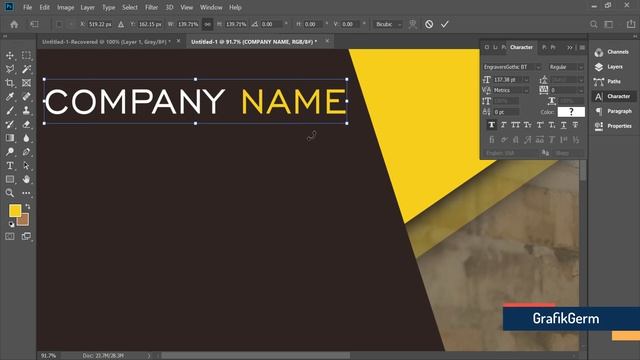Toggle relative positioning triangle for reference point
The width and height of the screenshot is (640, 360).
[x=121, y=24]
